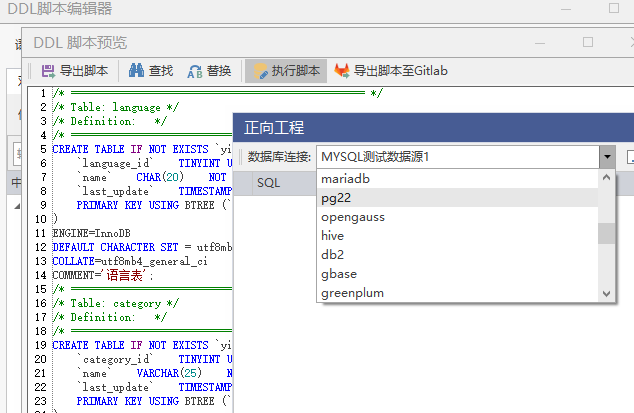Click `last_update` on line 22
The image size is (634, 413).
pos(115,387)
